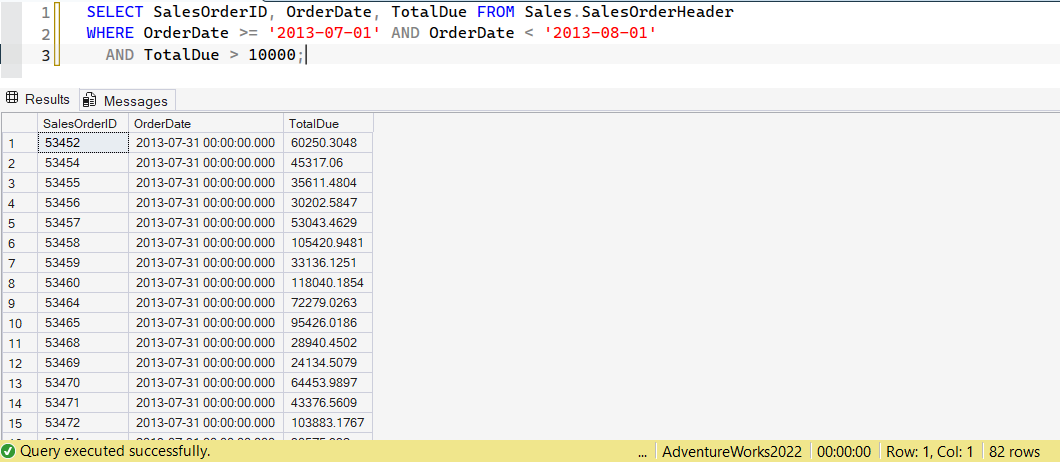This screenshot has height=462, width=1060.
Task: Select row header 8 in results grid
Action: pyautogui.click(x=19, y=283)
